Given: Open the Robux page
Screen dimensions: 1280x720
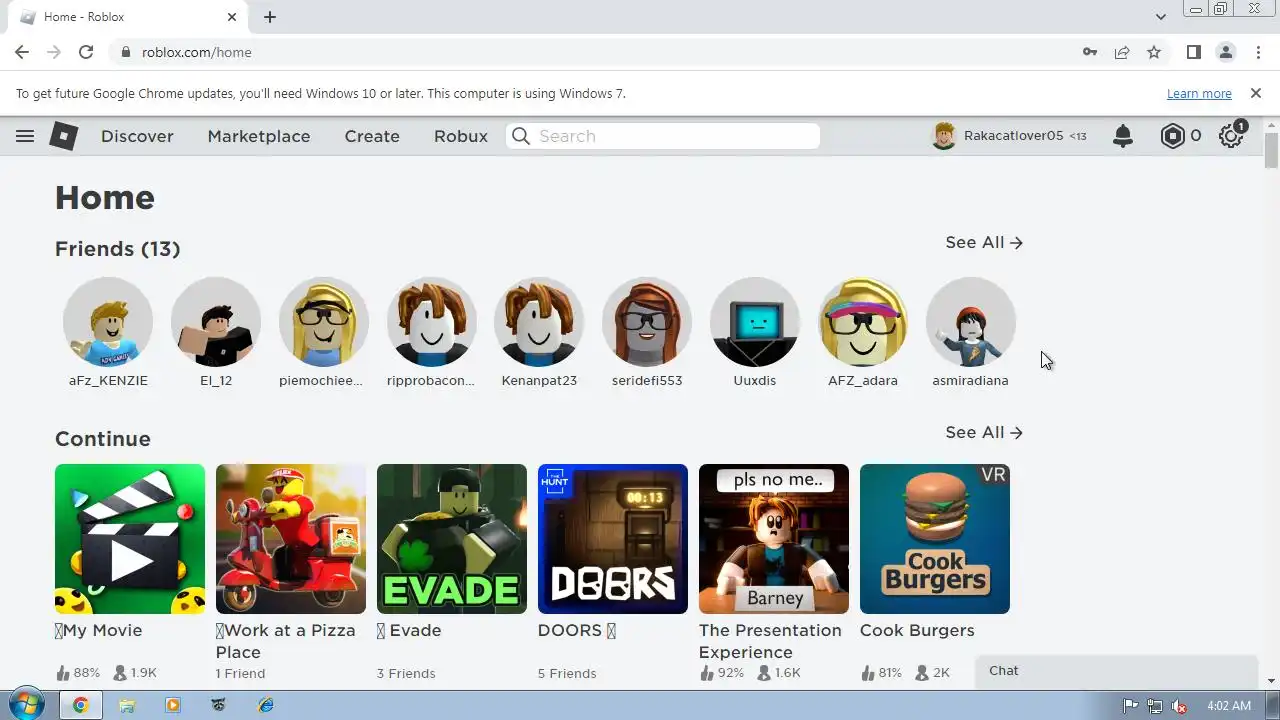Looking at the screenshot, I should (x=461, y=136).
